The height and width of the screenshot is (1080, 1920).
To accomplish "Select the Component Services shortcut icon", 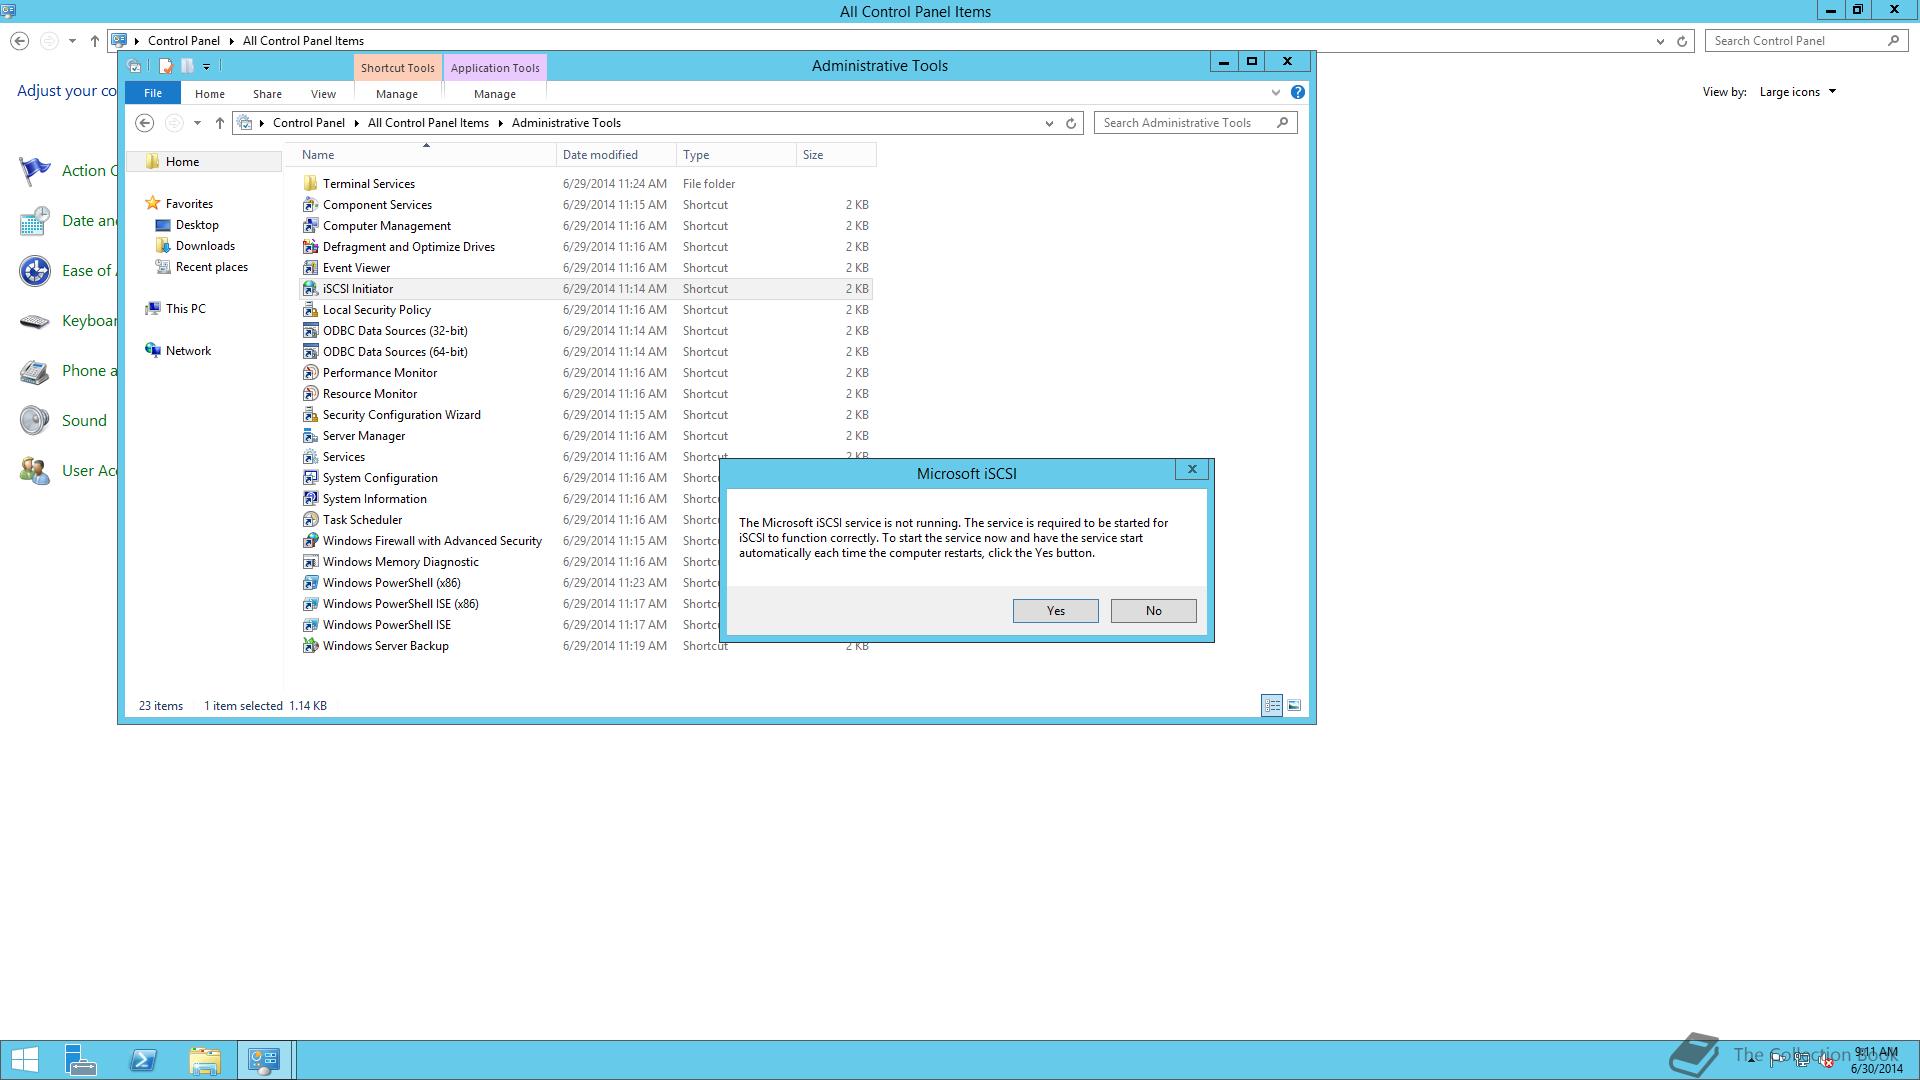I will coord(310,204).
